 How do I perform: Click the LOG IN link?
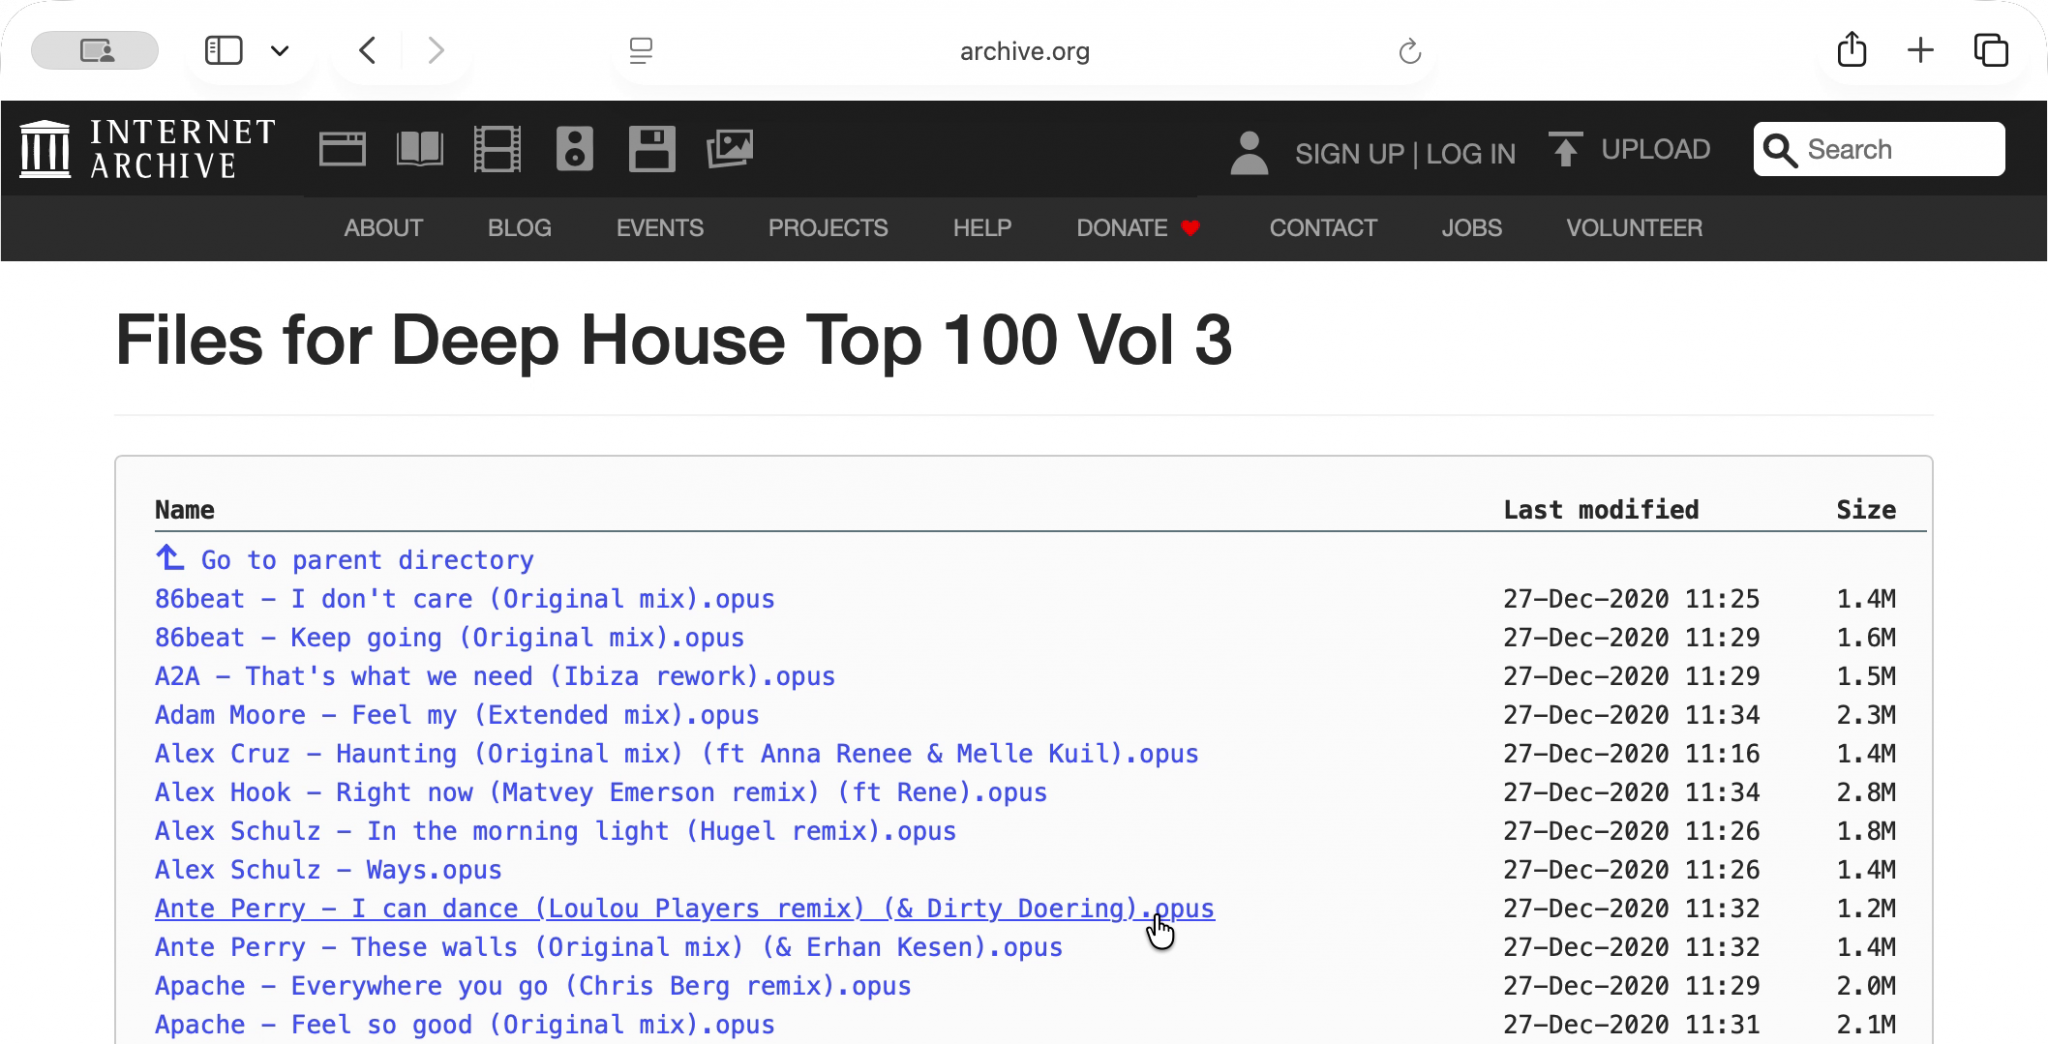coord(1470,154)
